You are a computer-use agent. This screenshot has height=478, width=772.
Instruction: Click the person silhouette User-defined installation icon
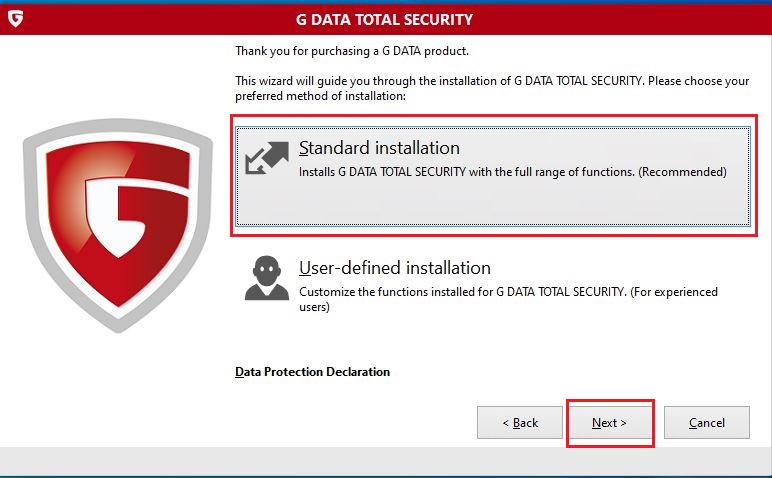click(x=267, y=278)
